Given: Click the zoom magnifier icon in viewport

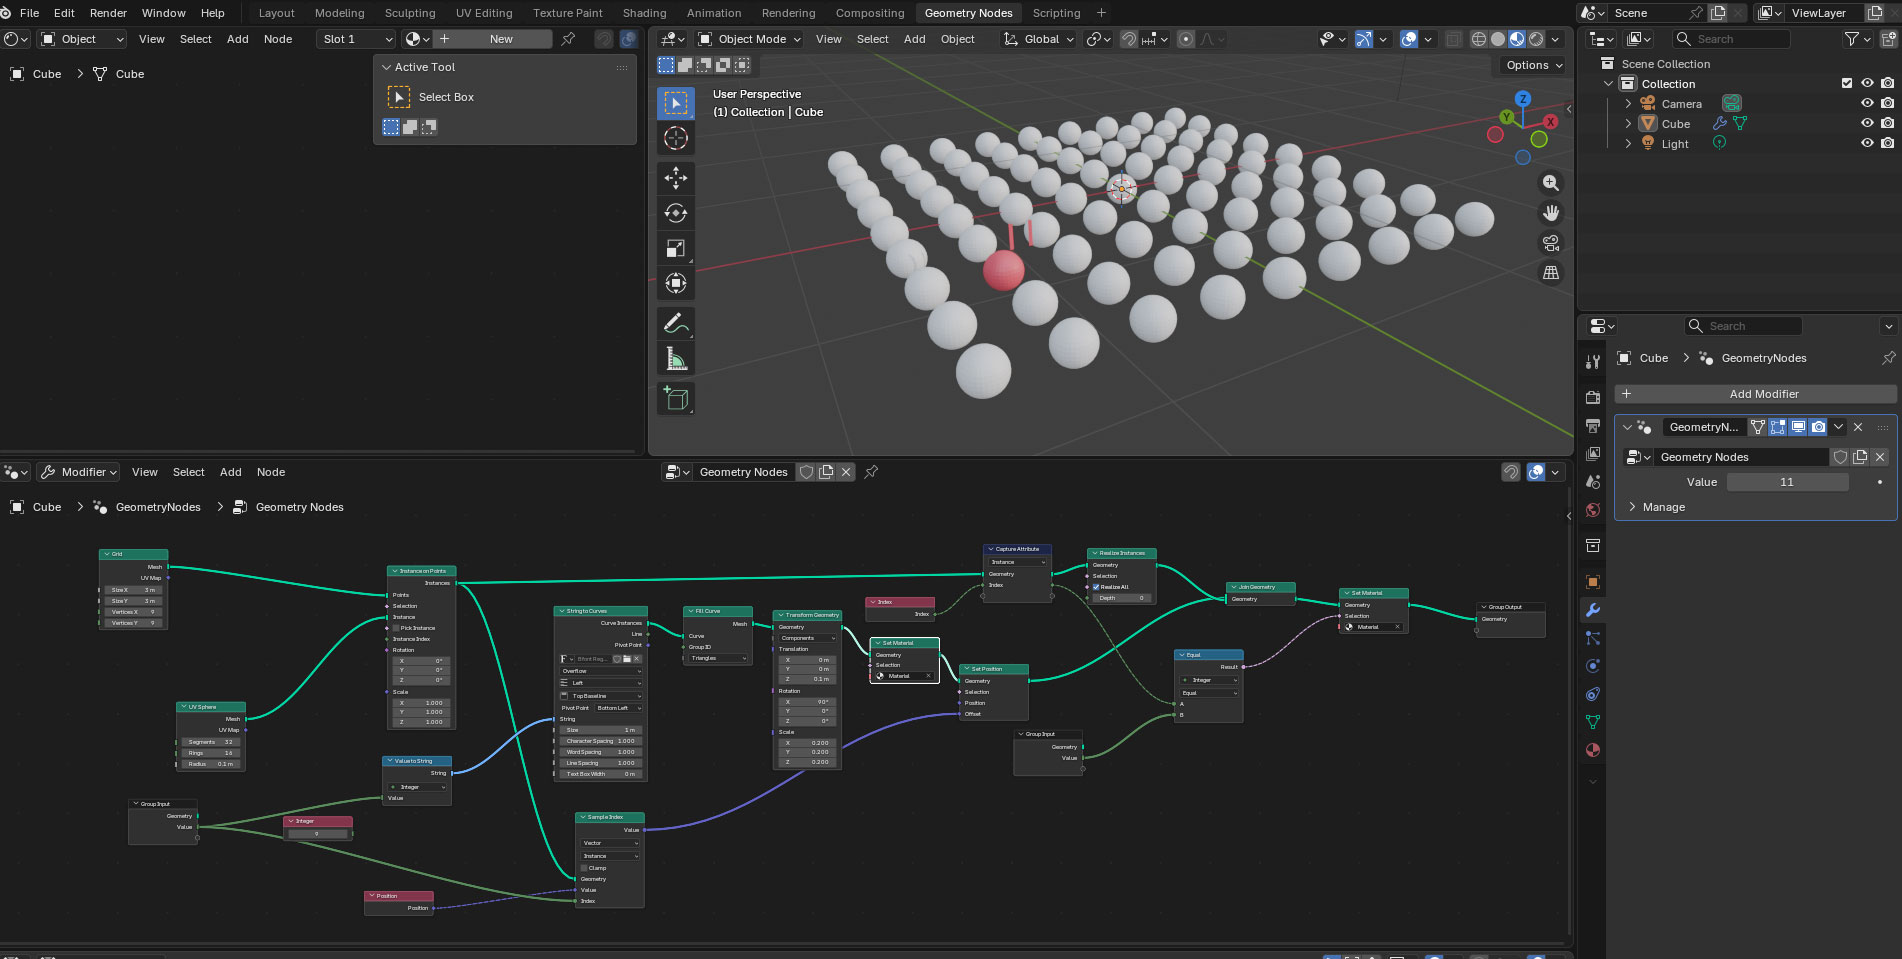Looking at the screenshot, I should [1551, 183].
